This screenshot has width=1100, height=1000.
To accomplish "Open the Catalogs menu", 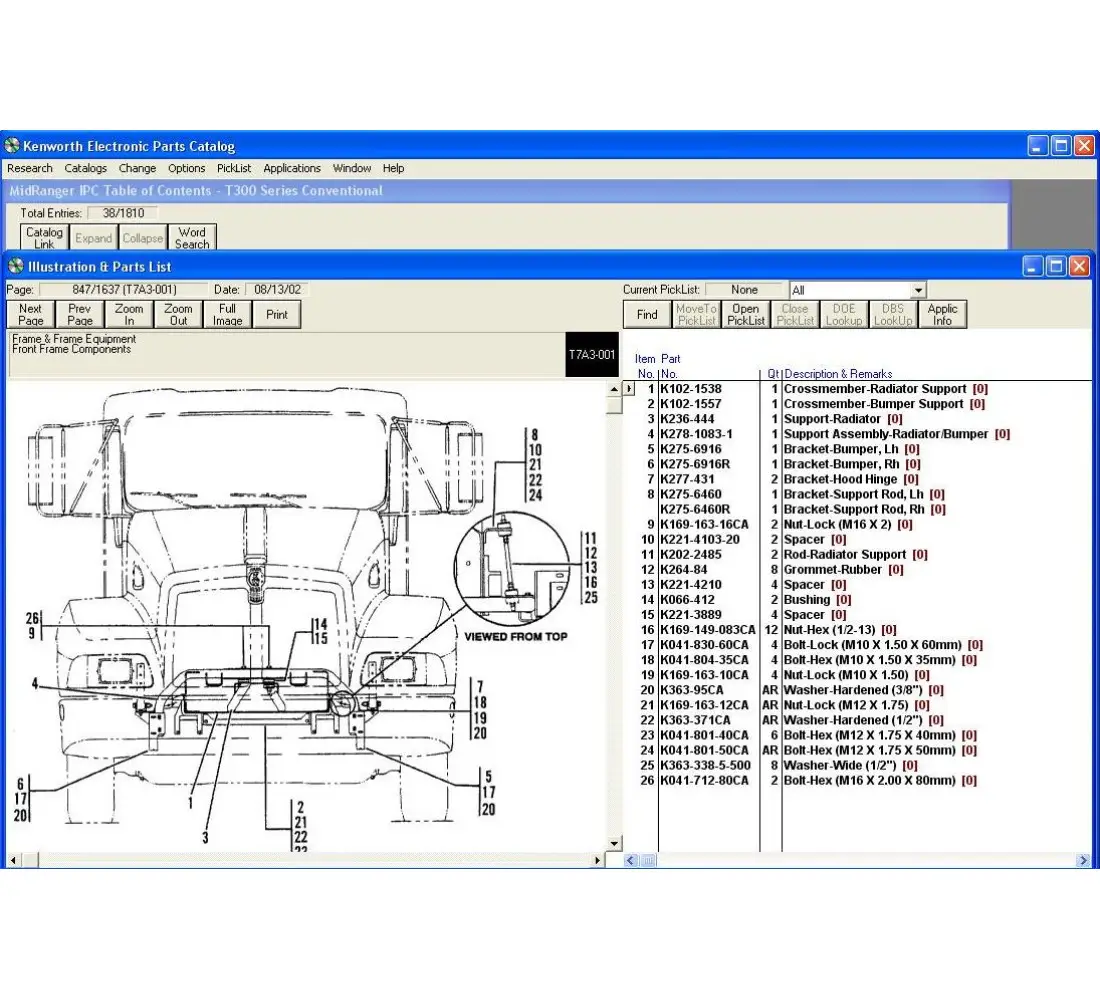I will 85,168.
